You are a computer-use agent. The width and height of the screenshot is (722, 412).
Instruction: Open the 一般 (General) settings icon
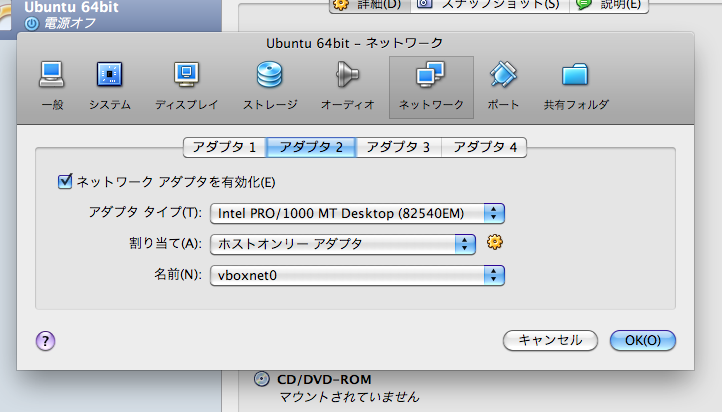point(52,83)
